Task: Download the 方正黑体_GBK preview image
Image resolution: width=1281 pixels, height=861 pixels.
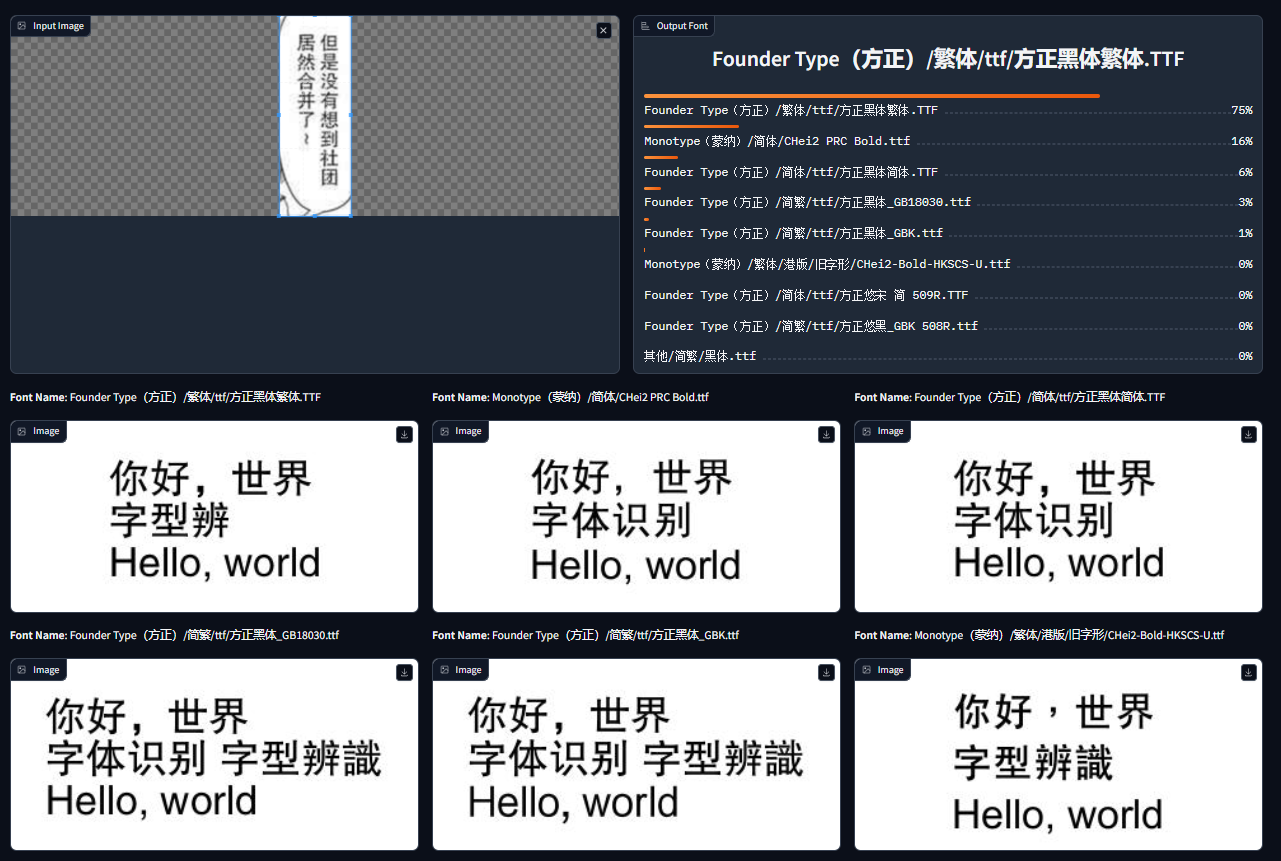Action: (826, 673)
